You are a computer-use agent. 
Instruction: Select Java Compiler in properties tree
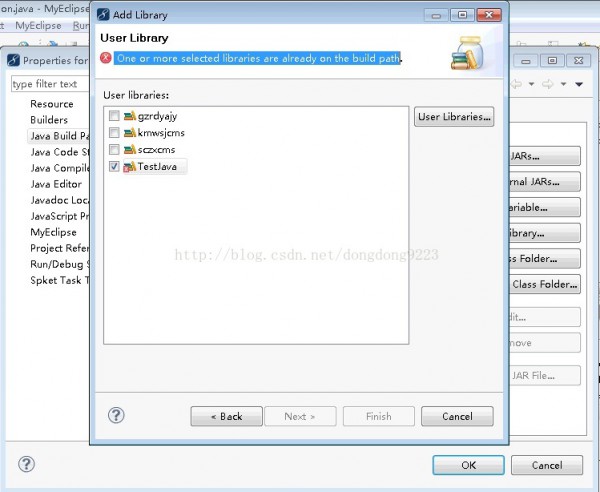[60, 168]
